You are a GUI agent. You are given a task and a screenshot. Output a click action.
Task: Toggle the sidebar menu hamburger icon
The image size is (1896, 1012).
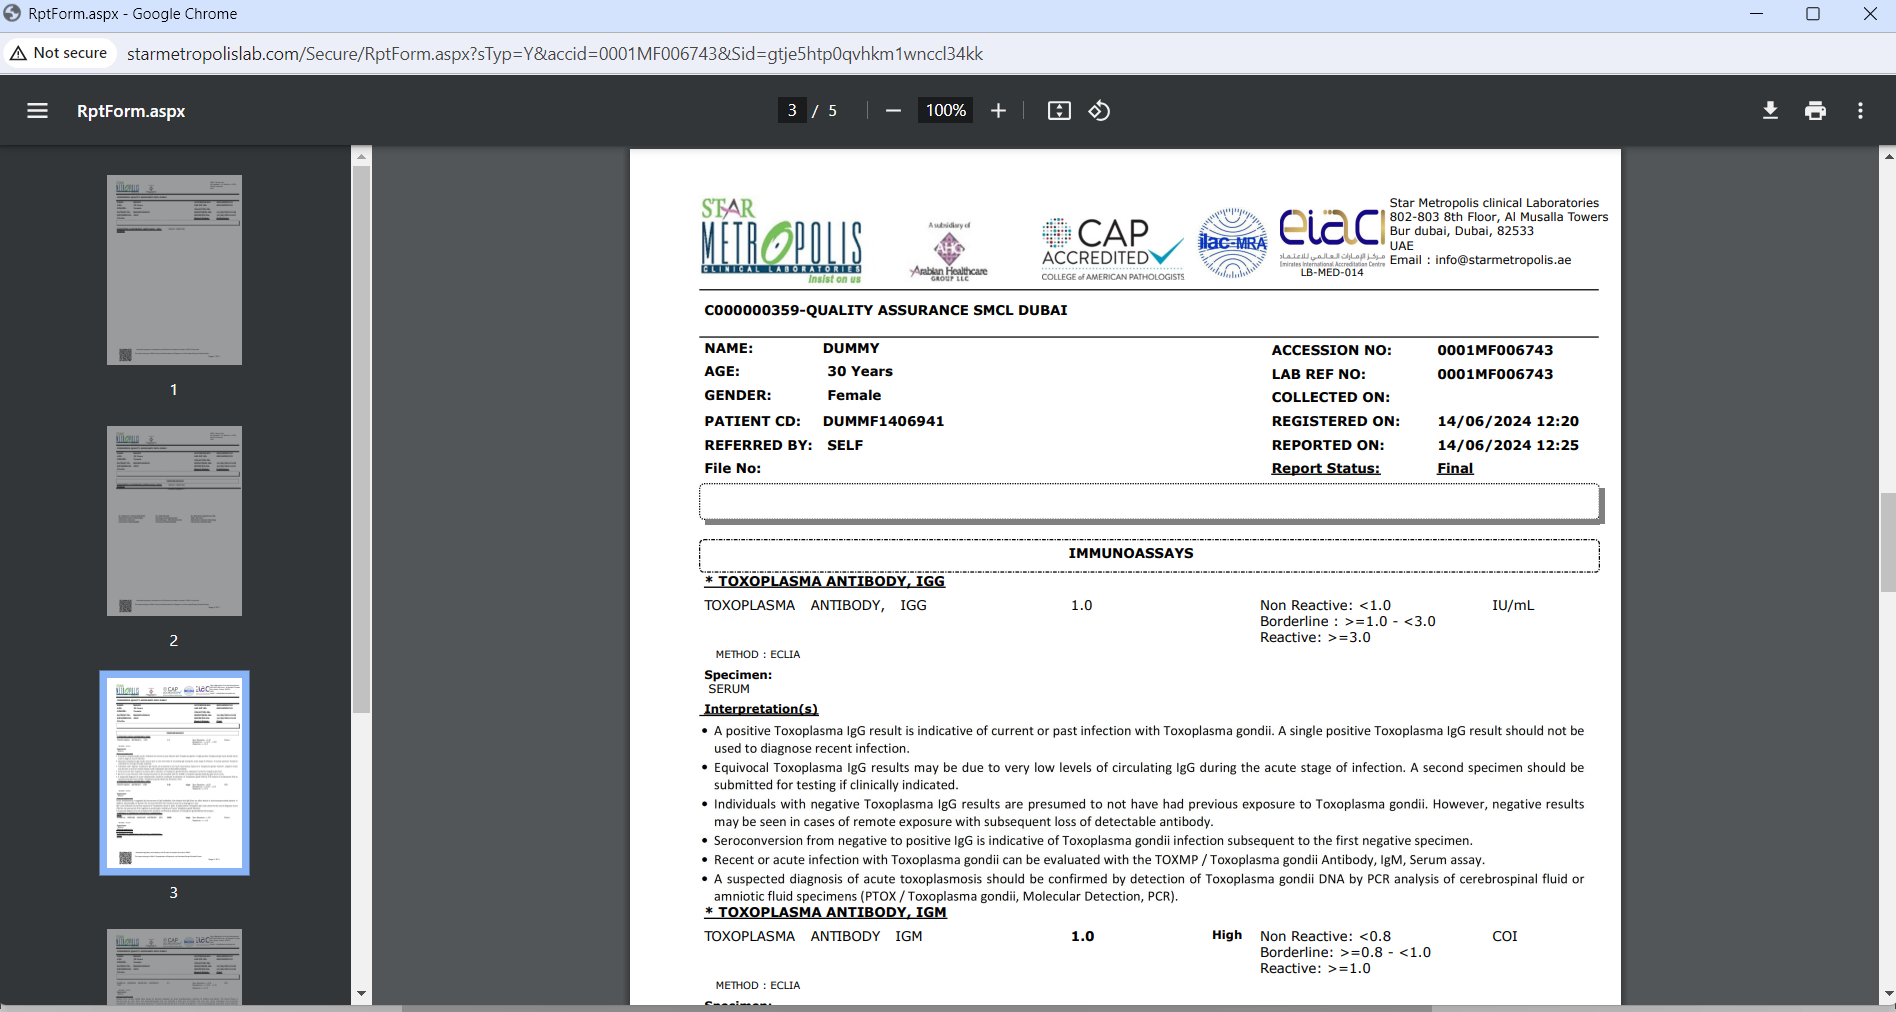click(37, 111)
